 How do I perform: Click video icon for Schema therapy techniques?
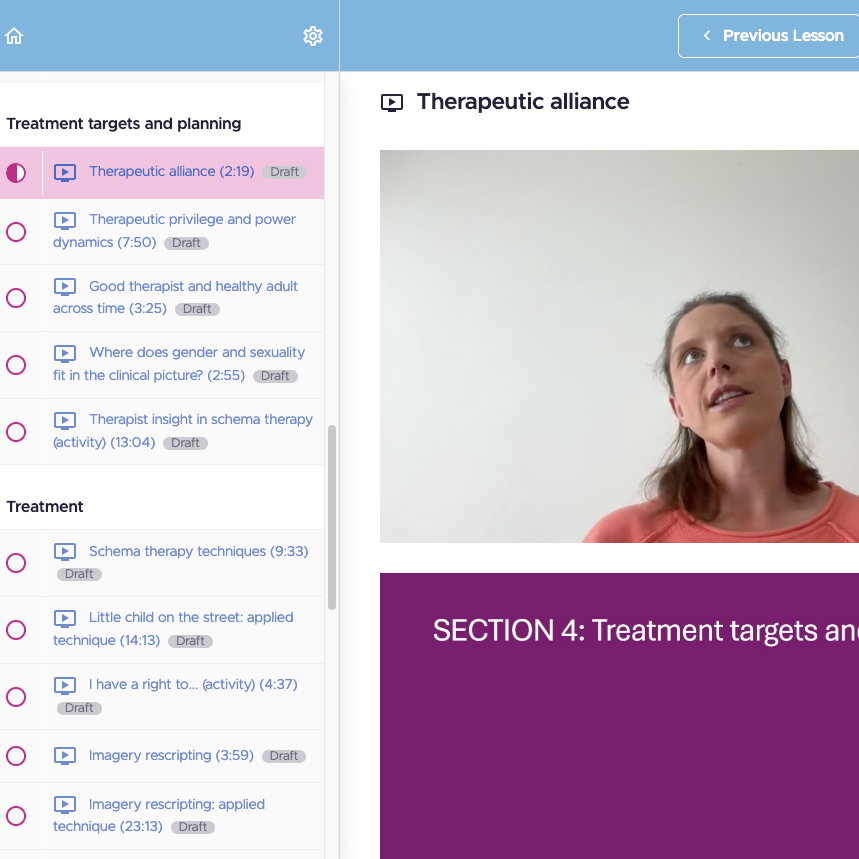tap(65, 552)
